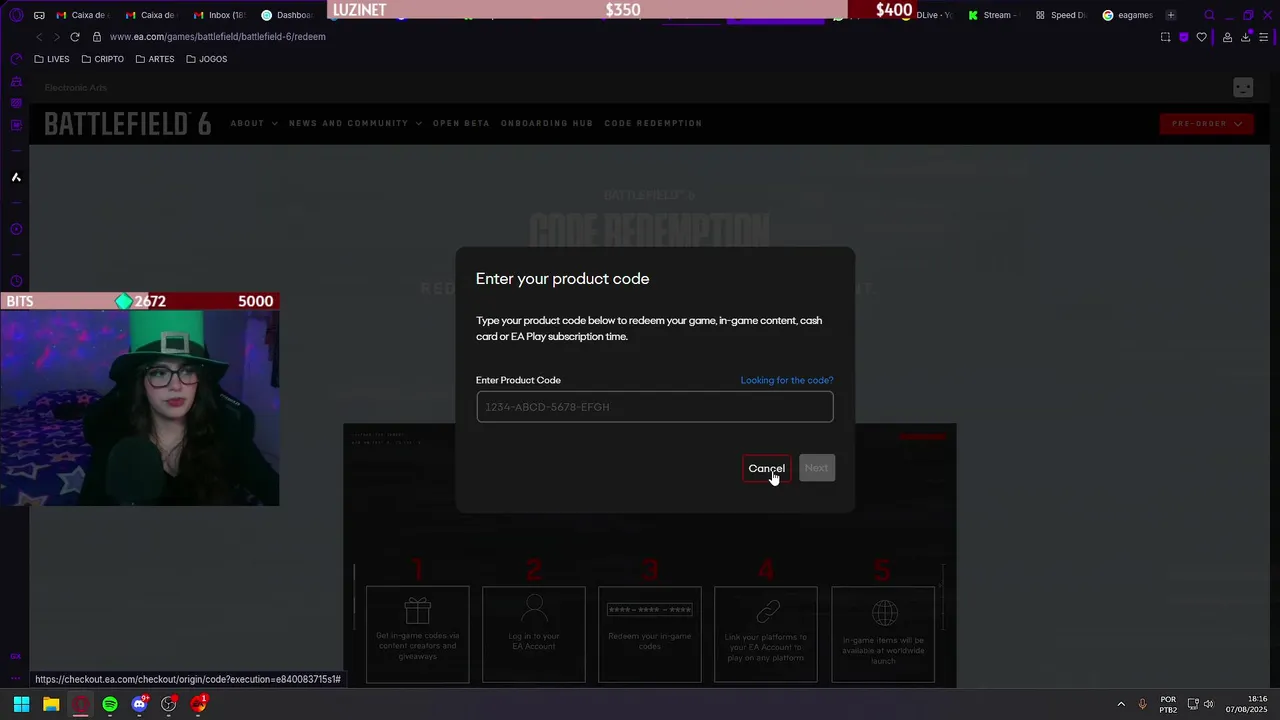Image resolution: width=1280 pixels, height=720 pixels.
Task: Focus the Enter Product Code field
Action: (x=654, y=407)
